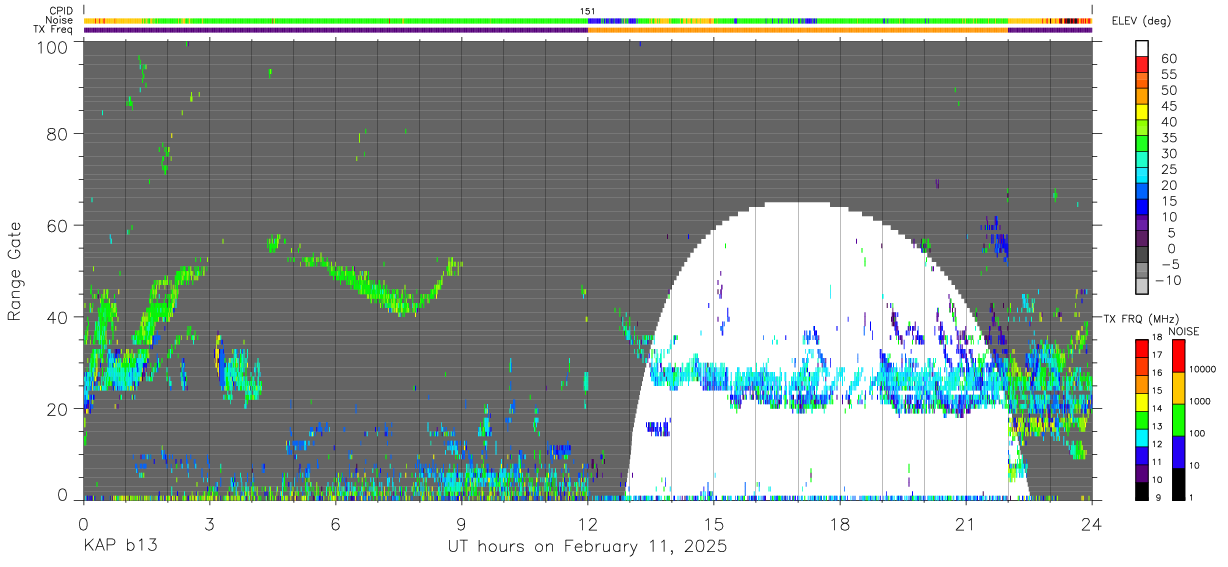Click the '40' tick on the Range Gate axis
Image resolution: width=1228 pixels, height=567 pixels.
pyautogui.click(x=57, y=317)
